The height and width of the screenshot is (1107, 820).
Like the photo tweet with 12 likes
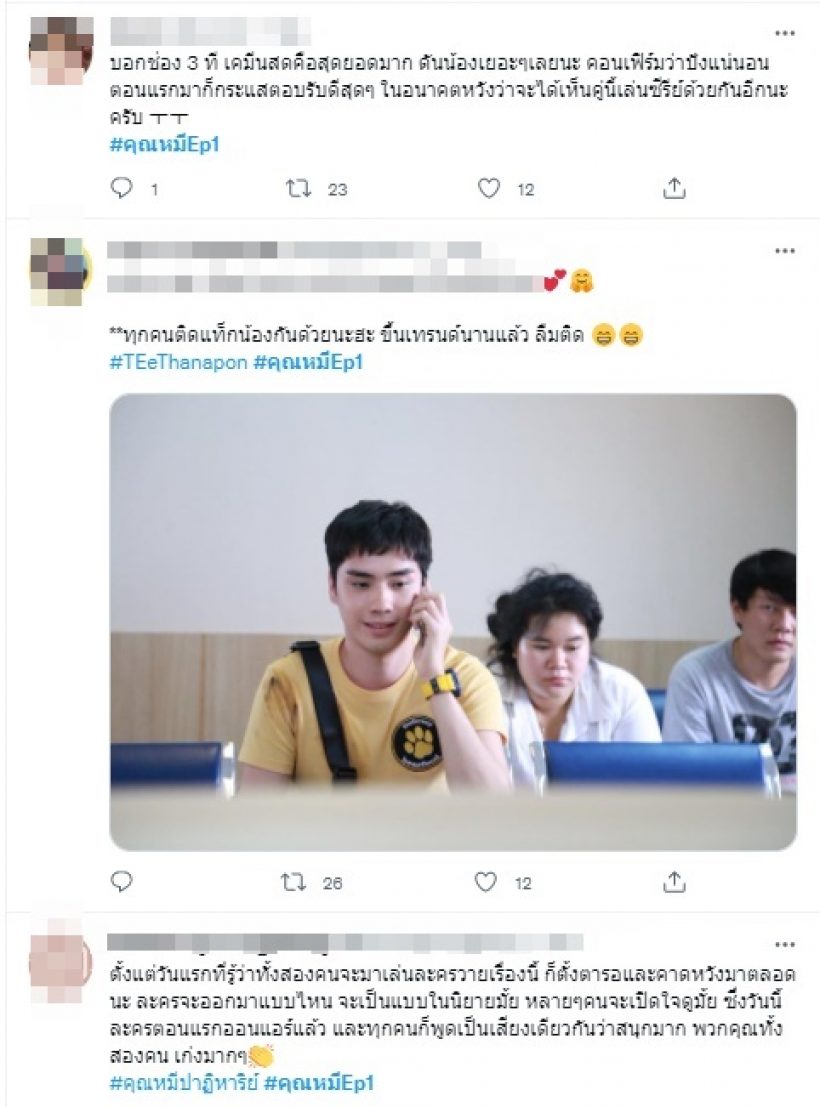tap(485, 882)
